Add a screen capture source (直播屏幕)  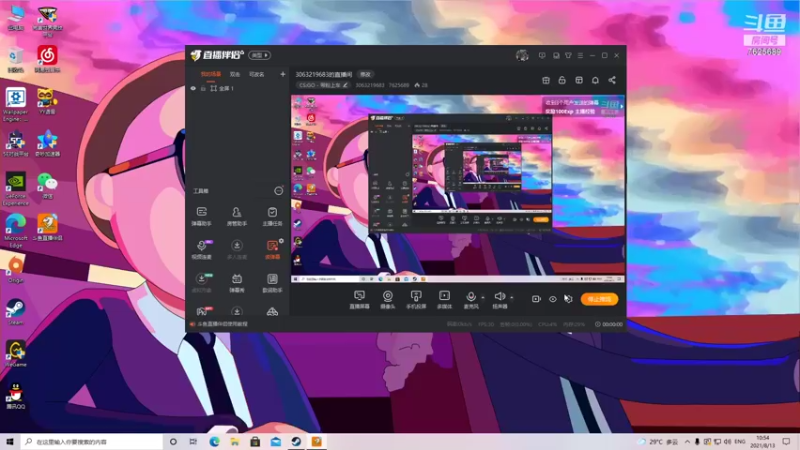(x=359, y=299)
